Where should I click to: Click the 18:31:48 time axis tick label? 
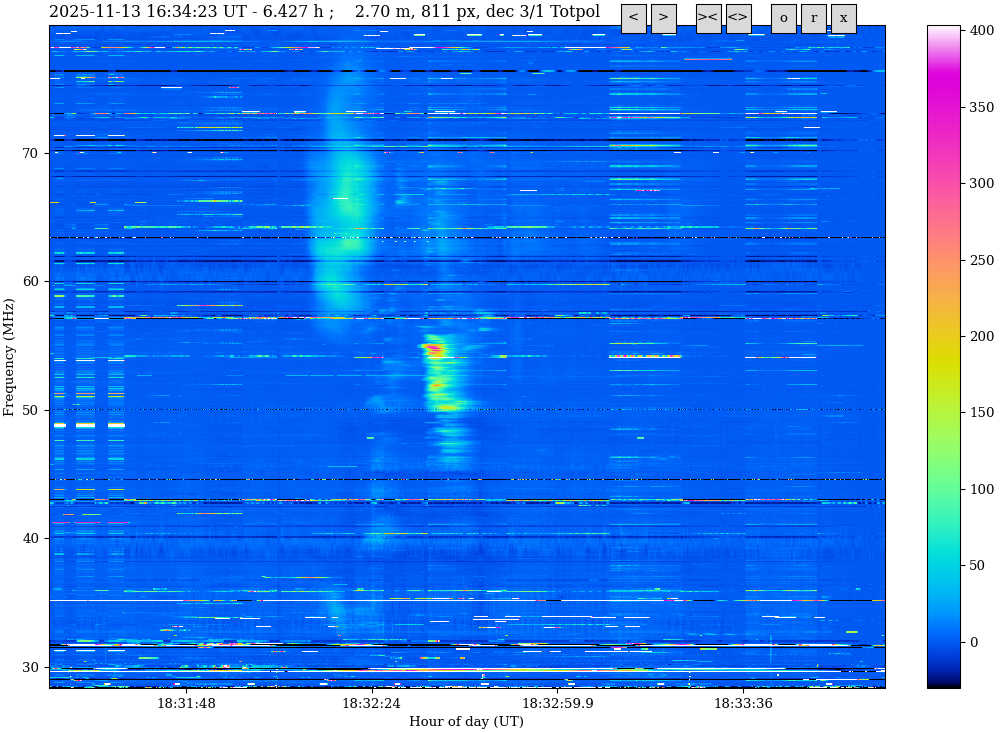186,704
